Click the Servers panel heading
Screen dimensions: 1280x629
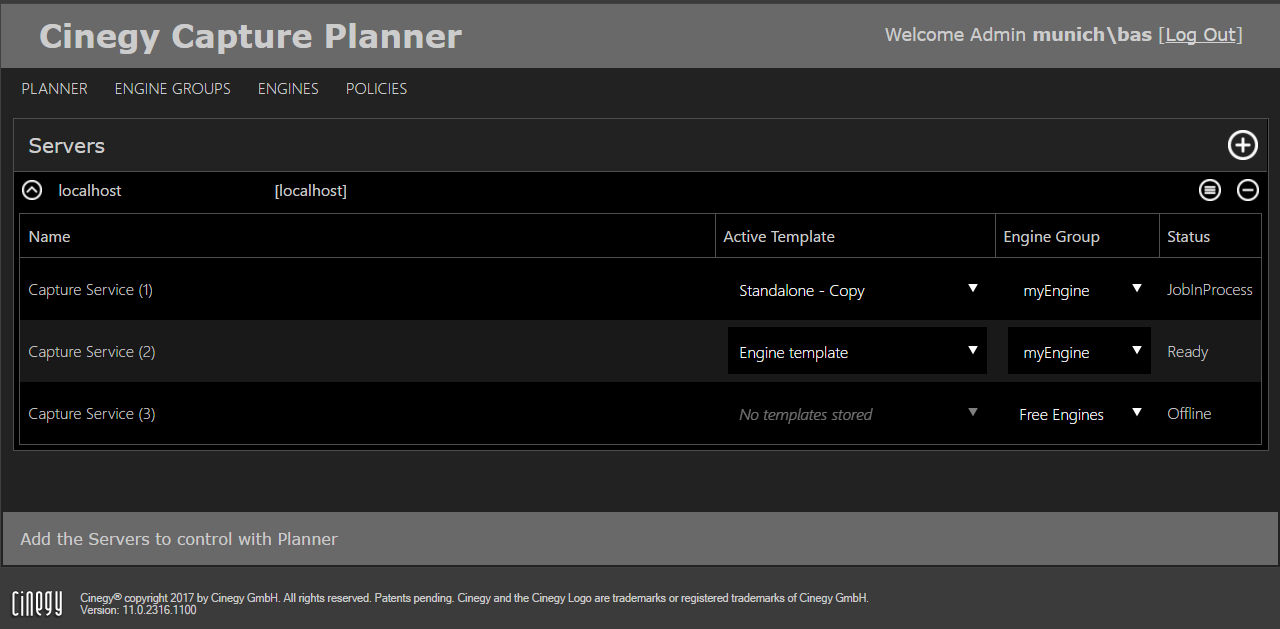pyautogui.click(x=67, y=146)
